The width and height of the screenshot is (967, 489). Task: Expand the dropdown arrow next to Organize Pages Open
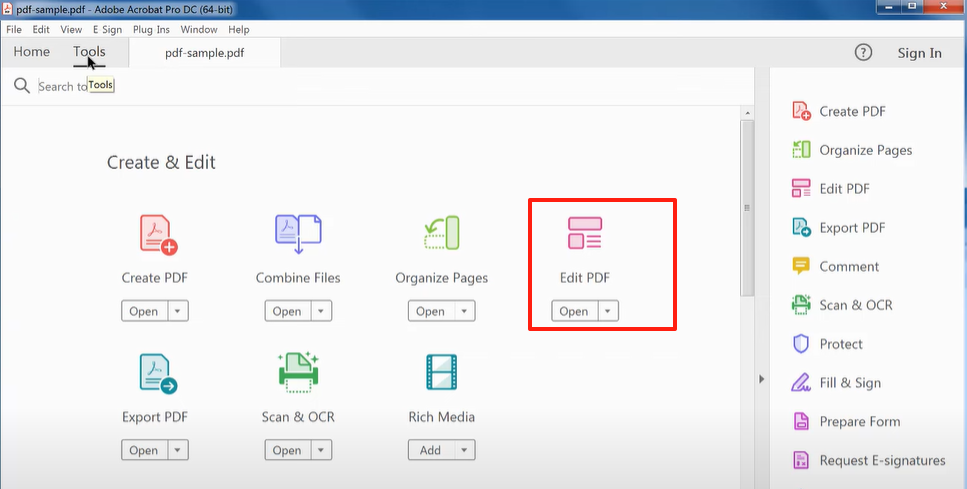click(x=464, y=311)
